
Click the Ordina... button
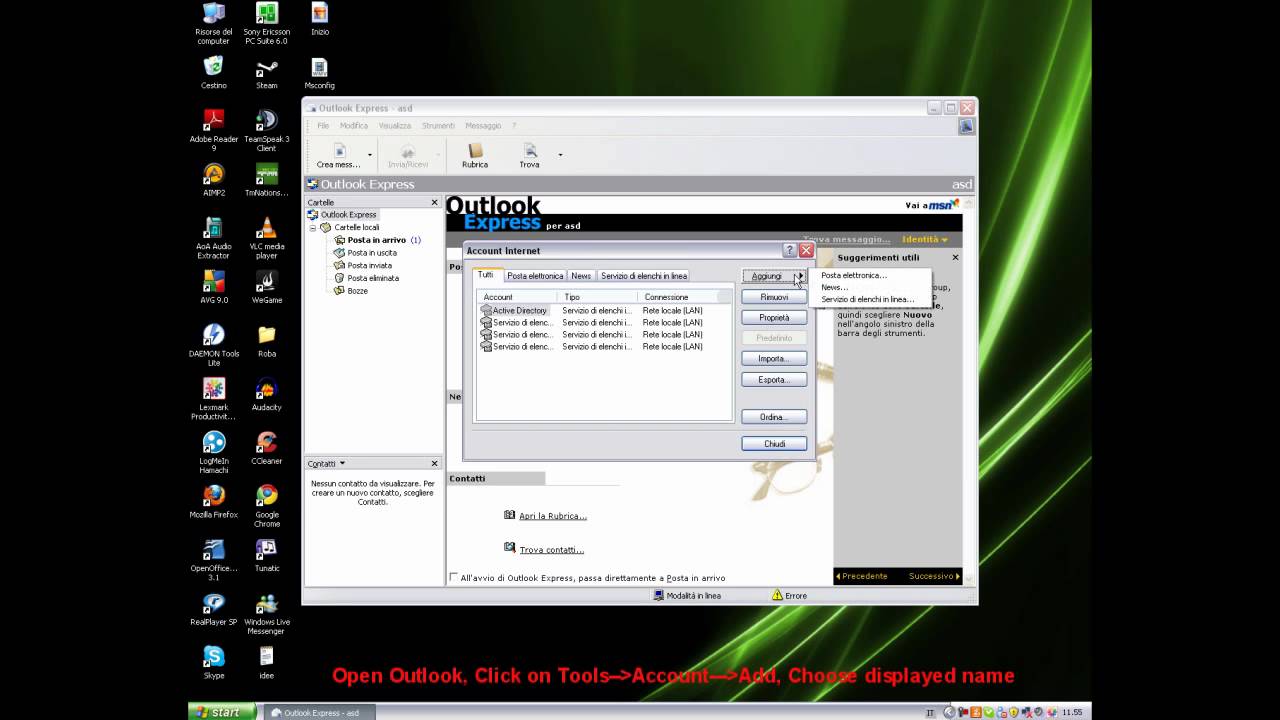tap(774, 417)
